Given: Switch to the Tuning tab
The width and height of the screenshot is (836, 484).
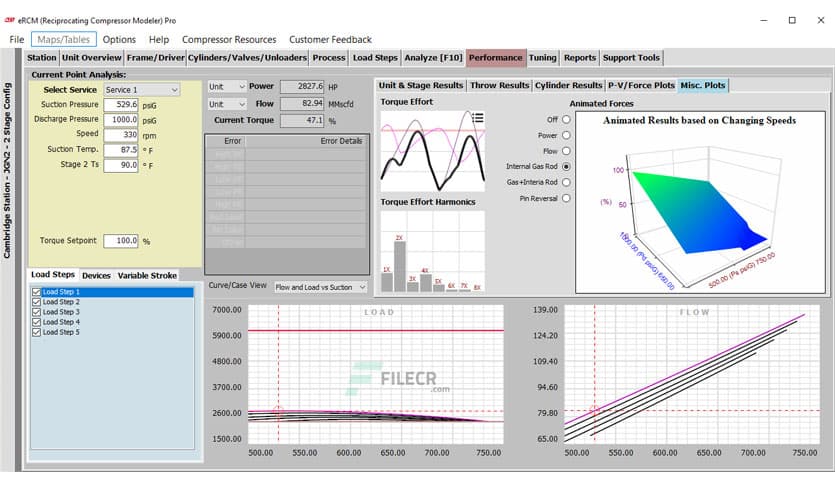Looking at the screenshot, I should pos(543,58).
